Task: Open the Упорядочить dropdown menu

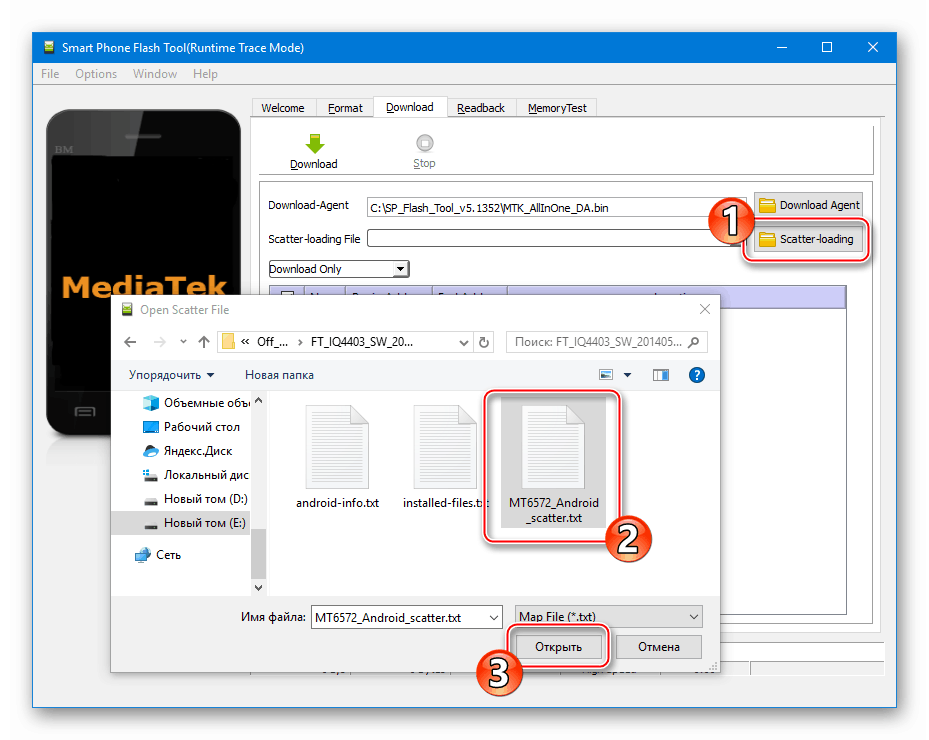Action: click(x=171, y=375)
